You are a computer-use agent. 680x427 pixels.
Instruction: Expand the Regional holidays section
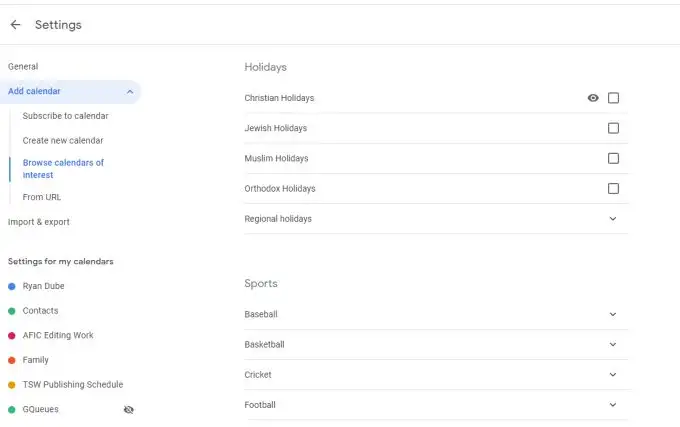pyautogui.click(x=613, y=218)
